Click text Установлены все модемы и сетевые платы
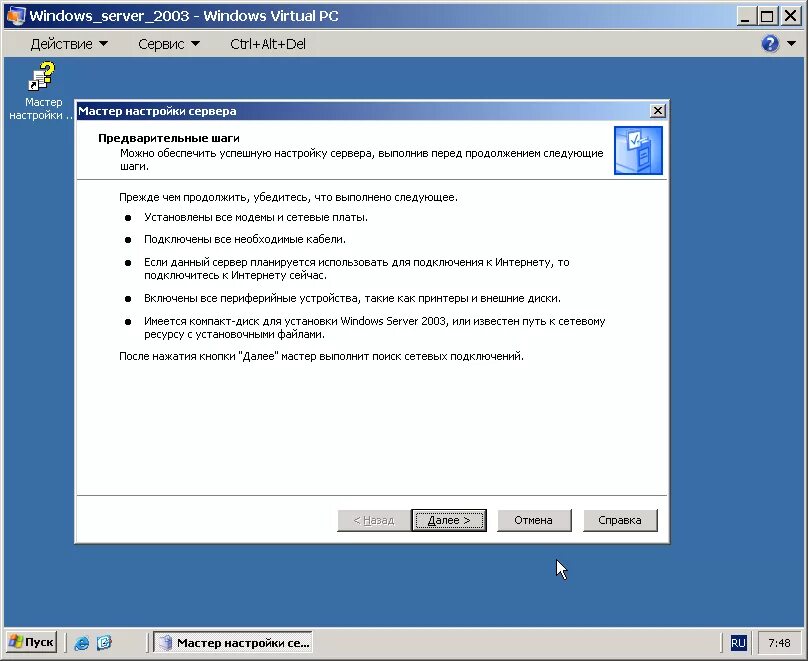808x661 pixels. coord(256,217)
